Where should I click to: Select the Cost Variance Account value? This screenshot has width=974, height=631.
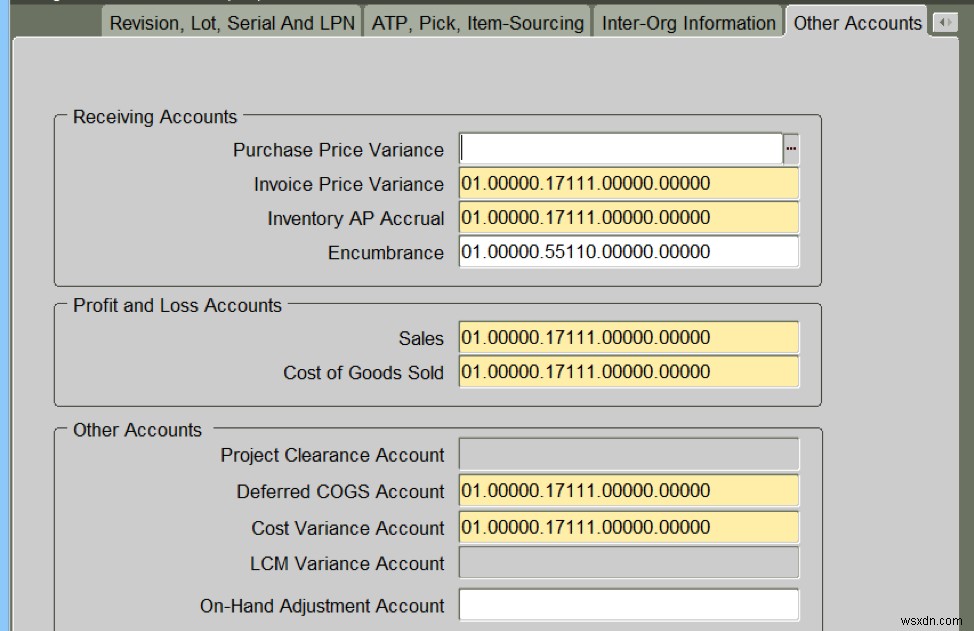628,527
